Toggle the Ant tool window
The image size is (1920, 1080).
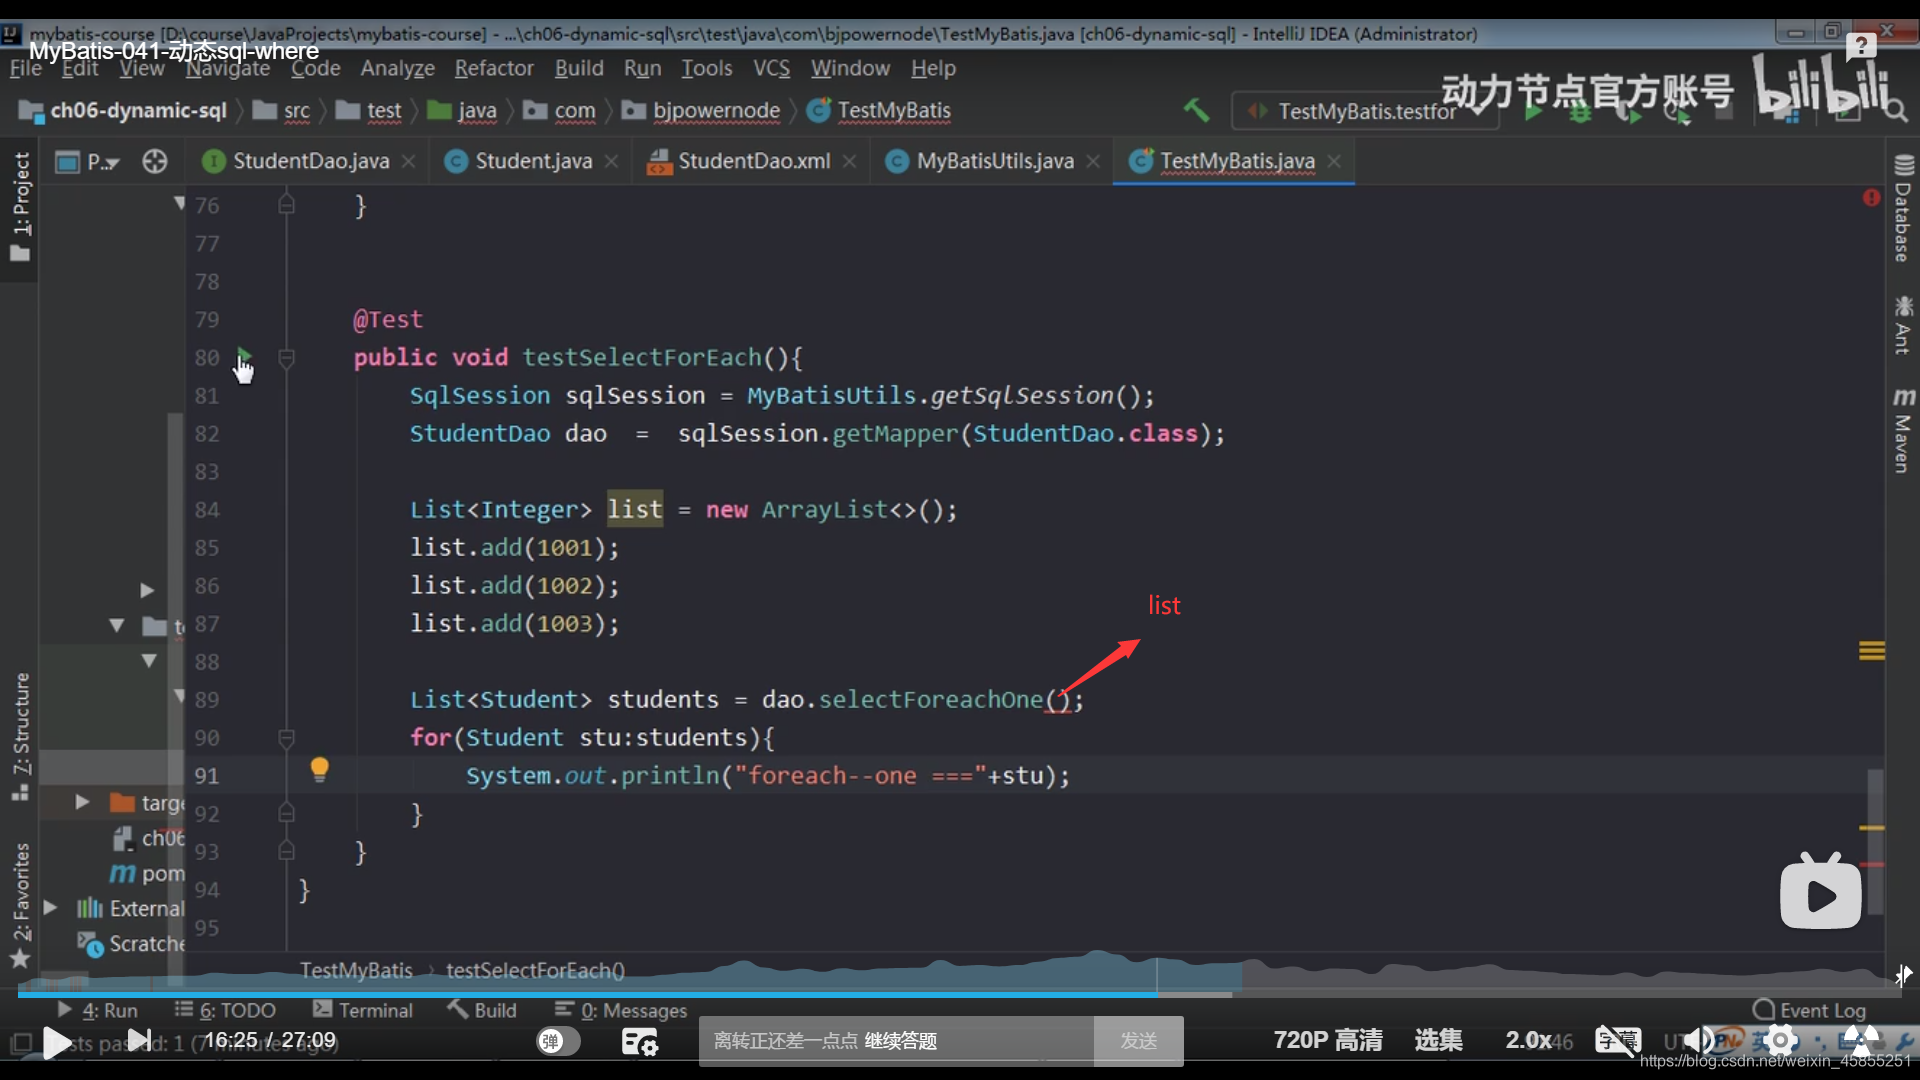click(1902, 325)
